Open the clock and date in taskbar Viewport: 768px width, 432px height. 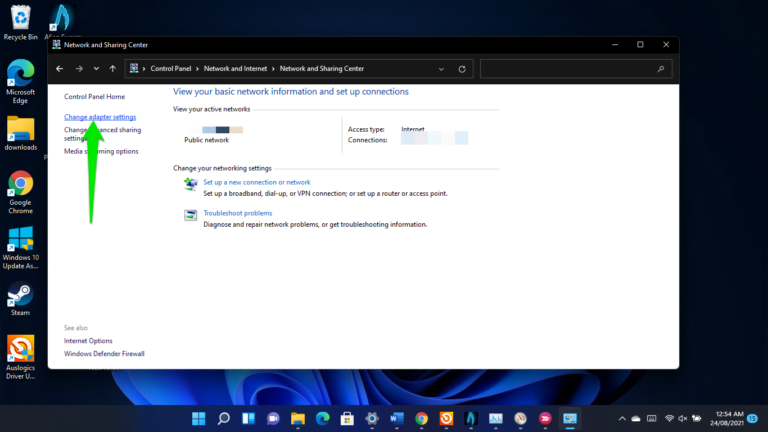click(727, 419)
